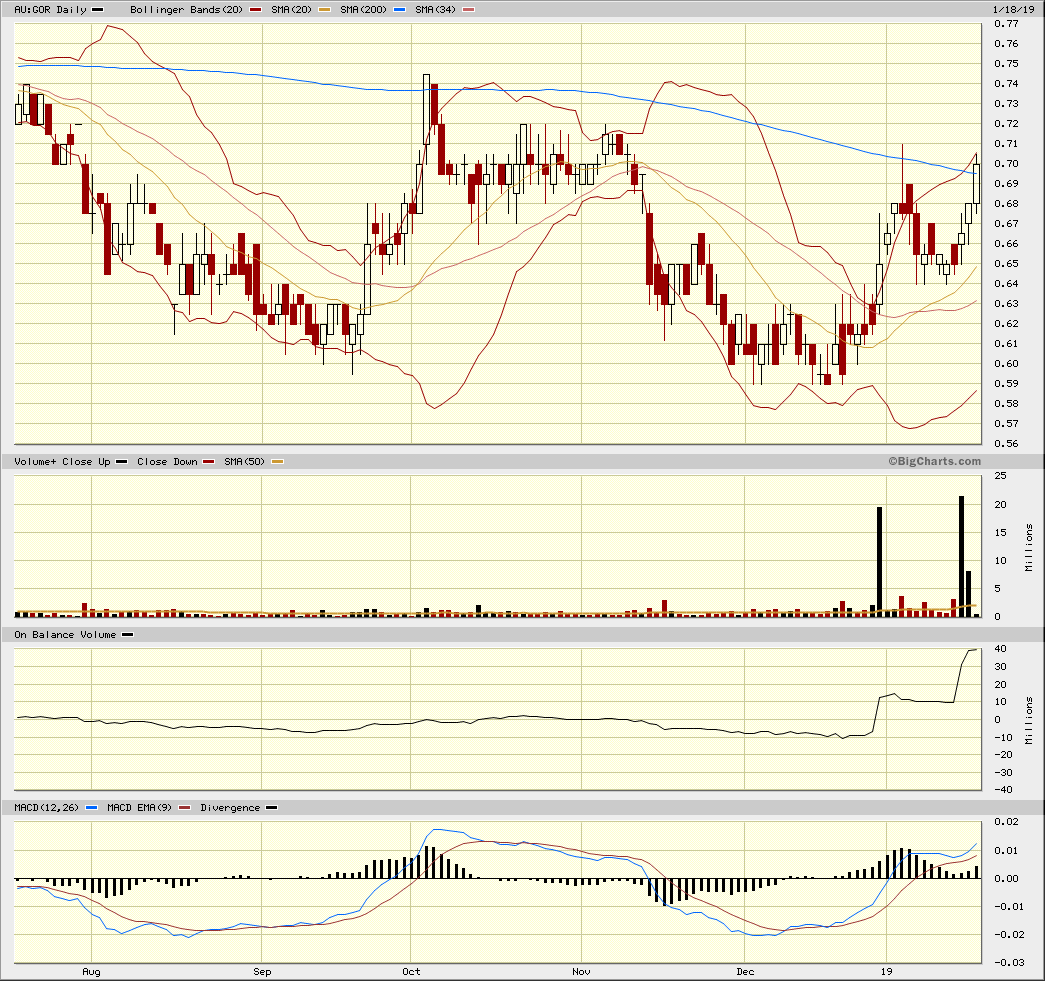Image resolution: width=1045 pixels, height=981 pixels.
Task: Click the 15 volume axis label
Action: click(1000, 532)
